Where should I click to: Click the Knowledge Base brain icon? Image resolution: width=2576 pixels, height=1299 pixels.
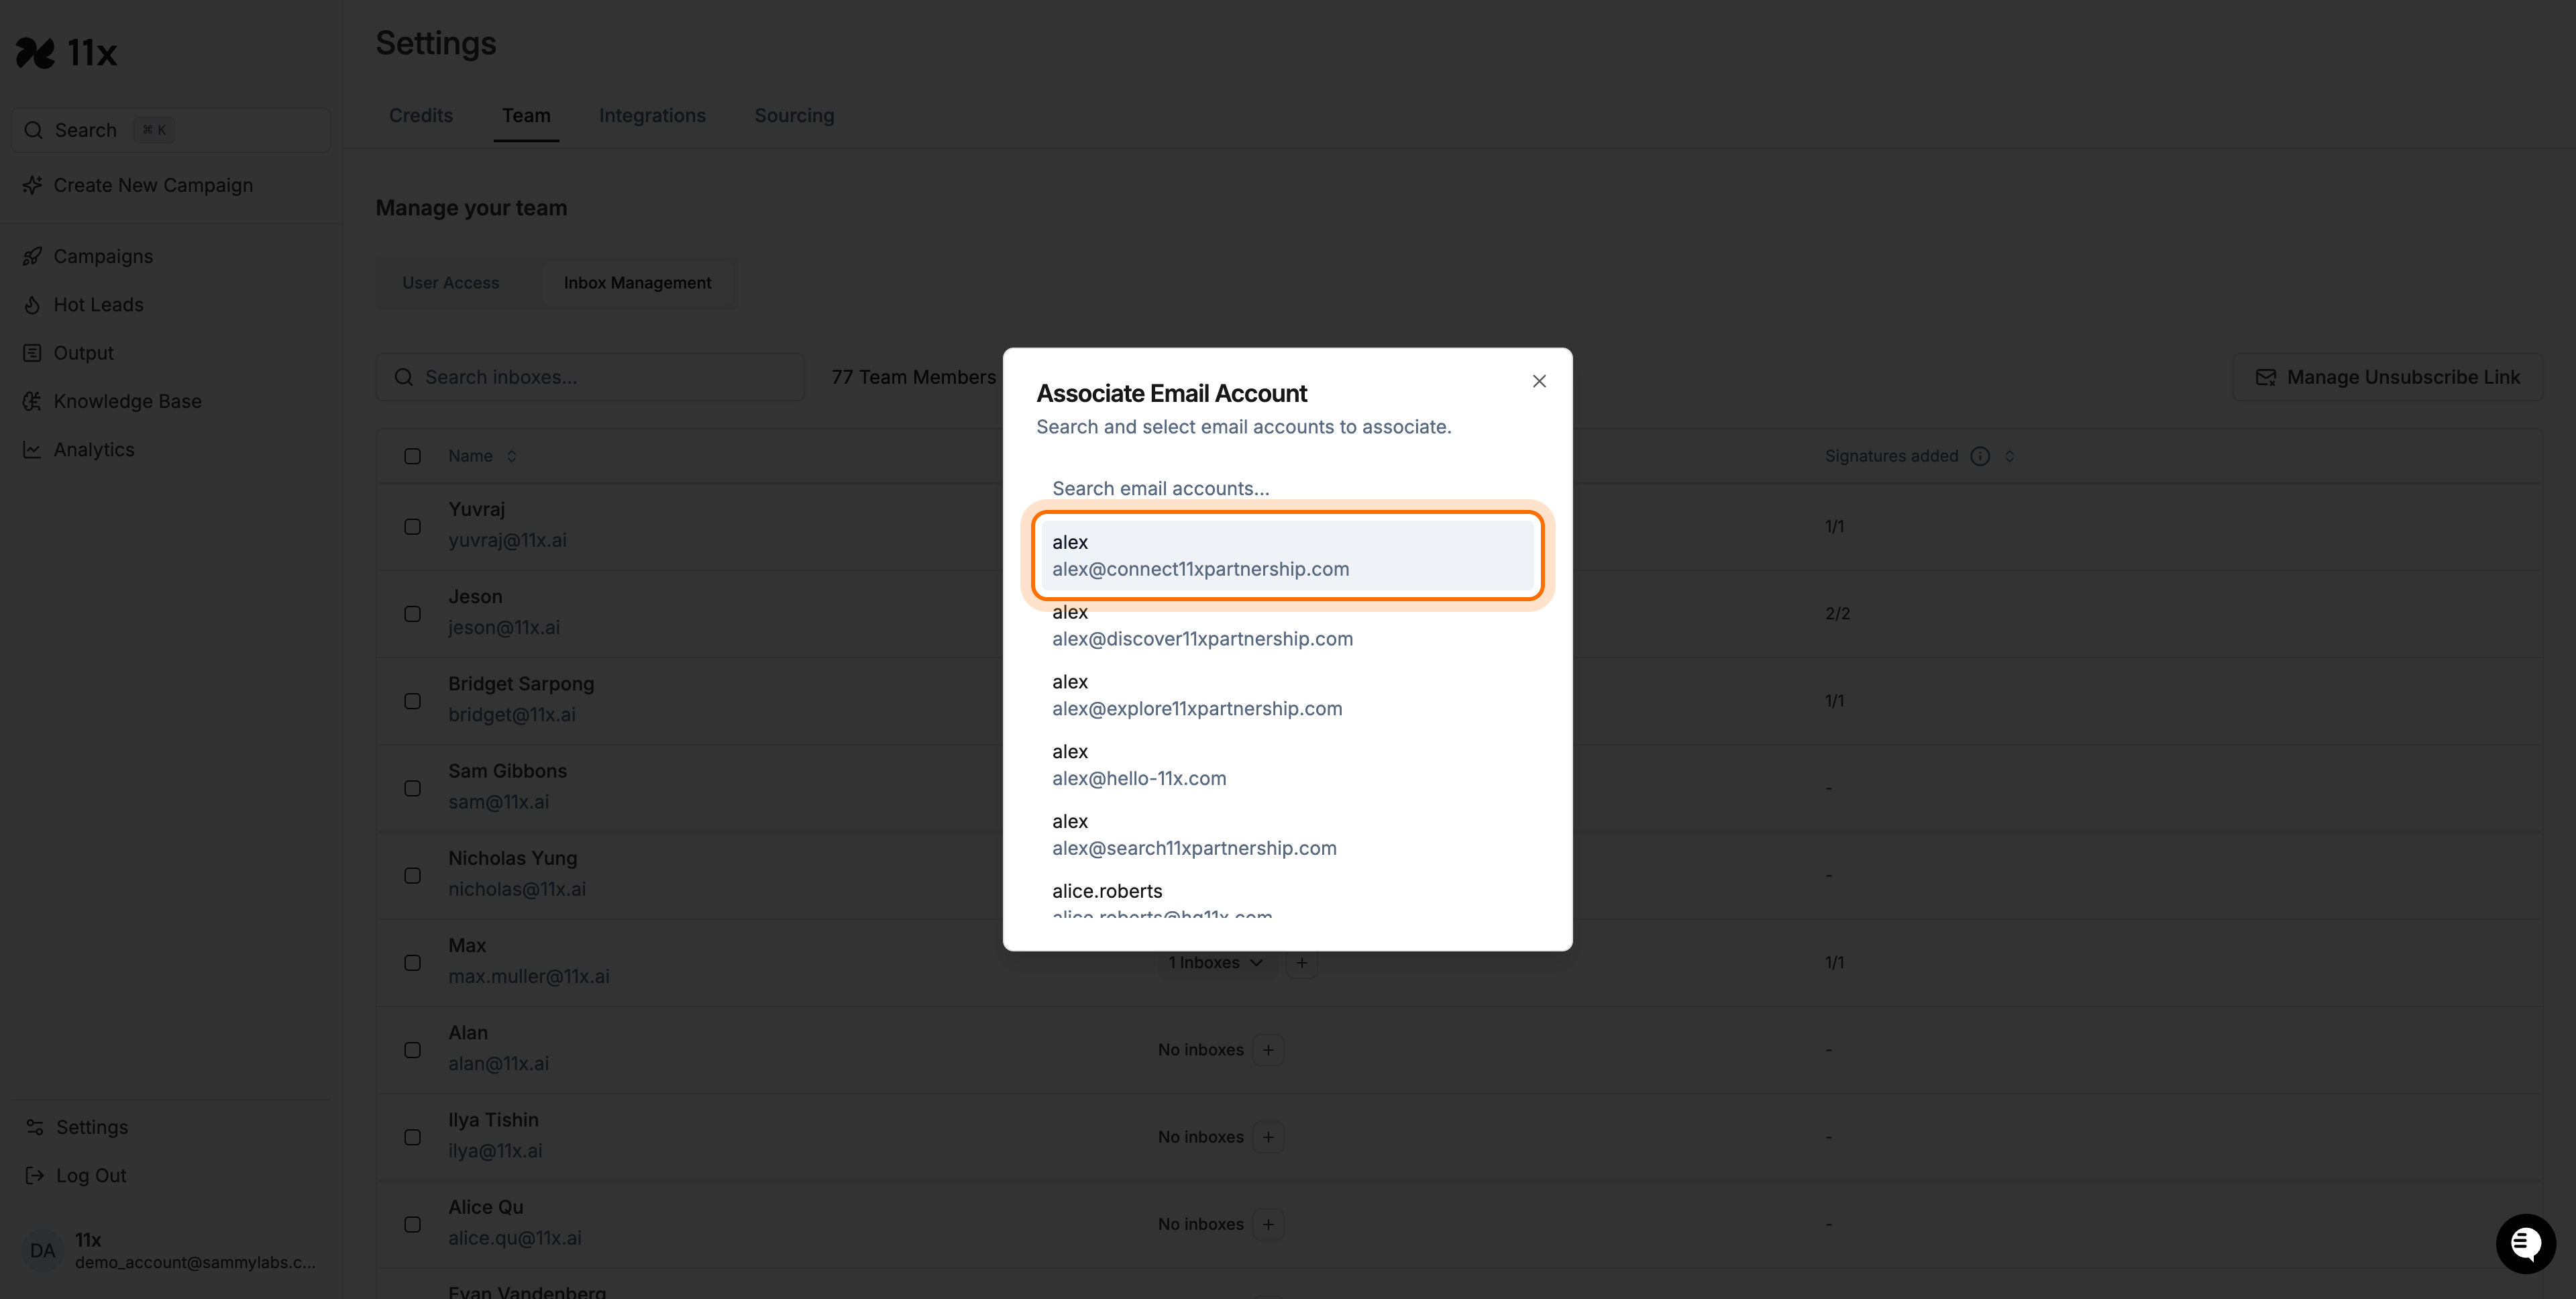tap(32, 401)
